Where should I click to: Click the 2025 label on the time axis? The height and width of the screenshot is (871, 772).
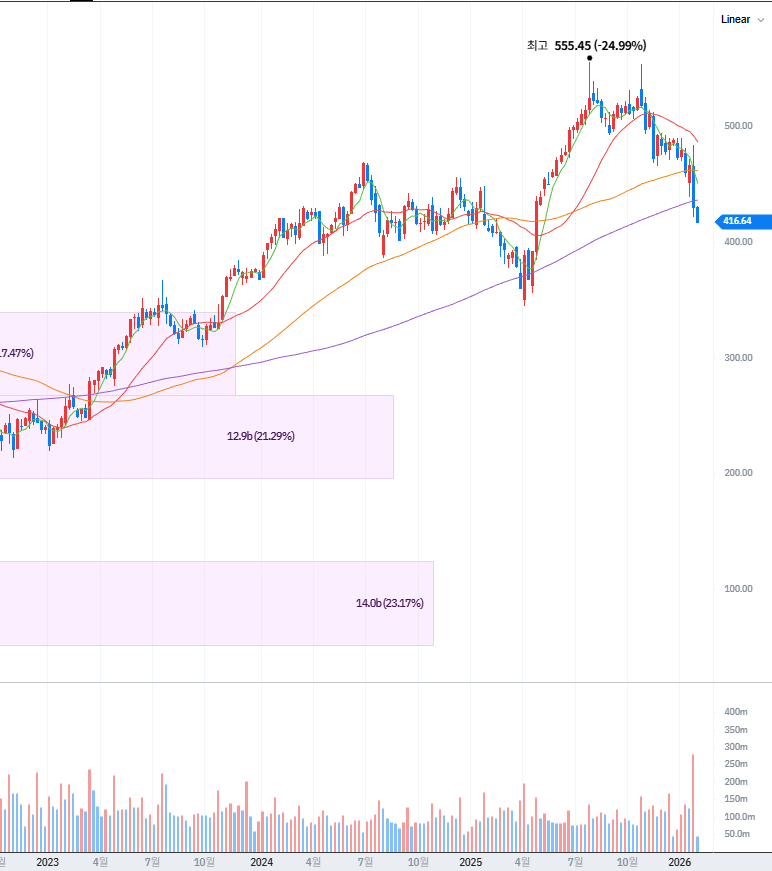(471, 861)
